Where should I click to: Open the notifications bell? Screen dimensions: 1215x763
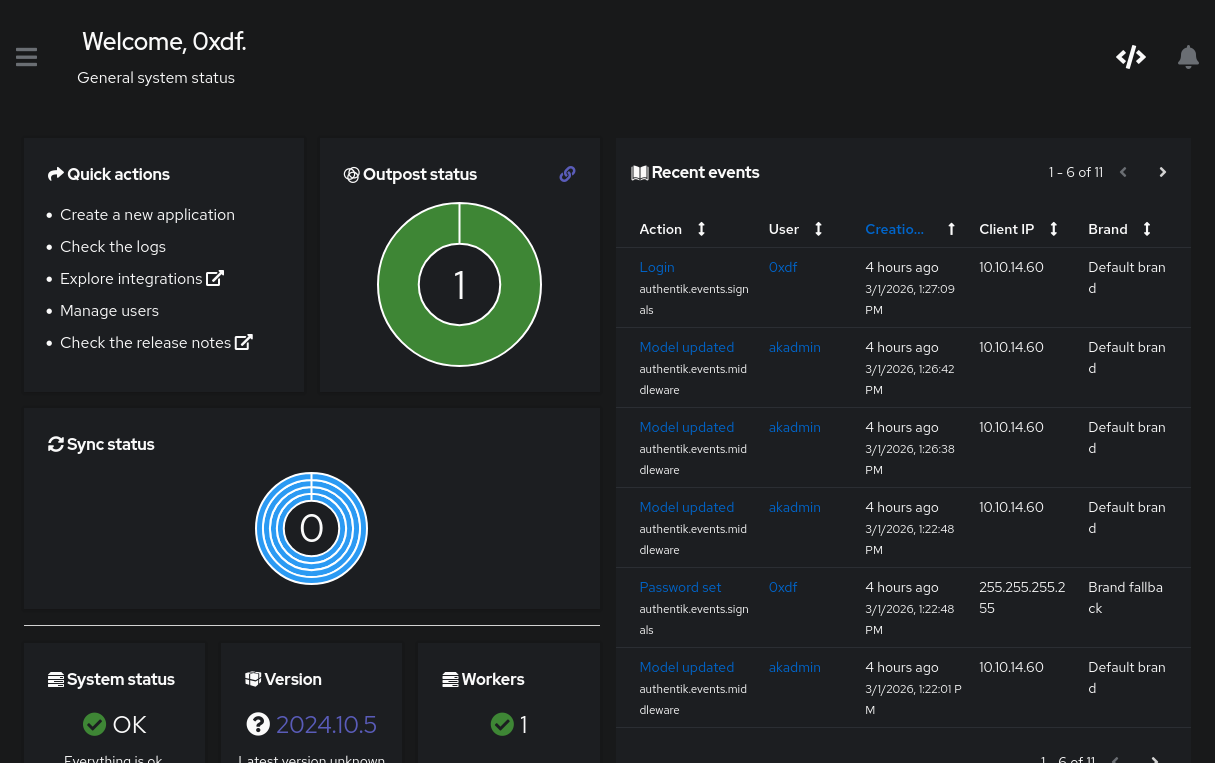click(x=1188, y=57)
